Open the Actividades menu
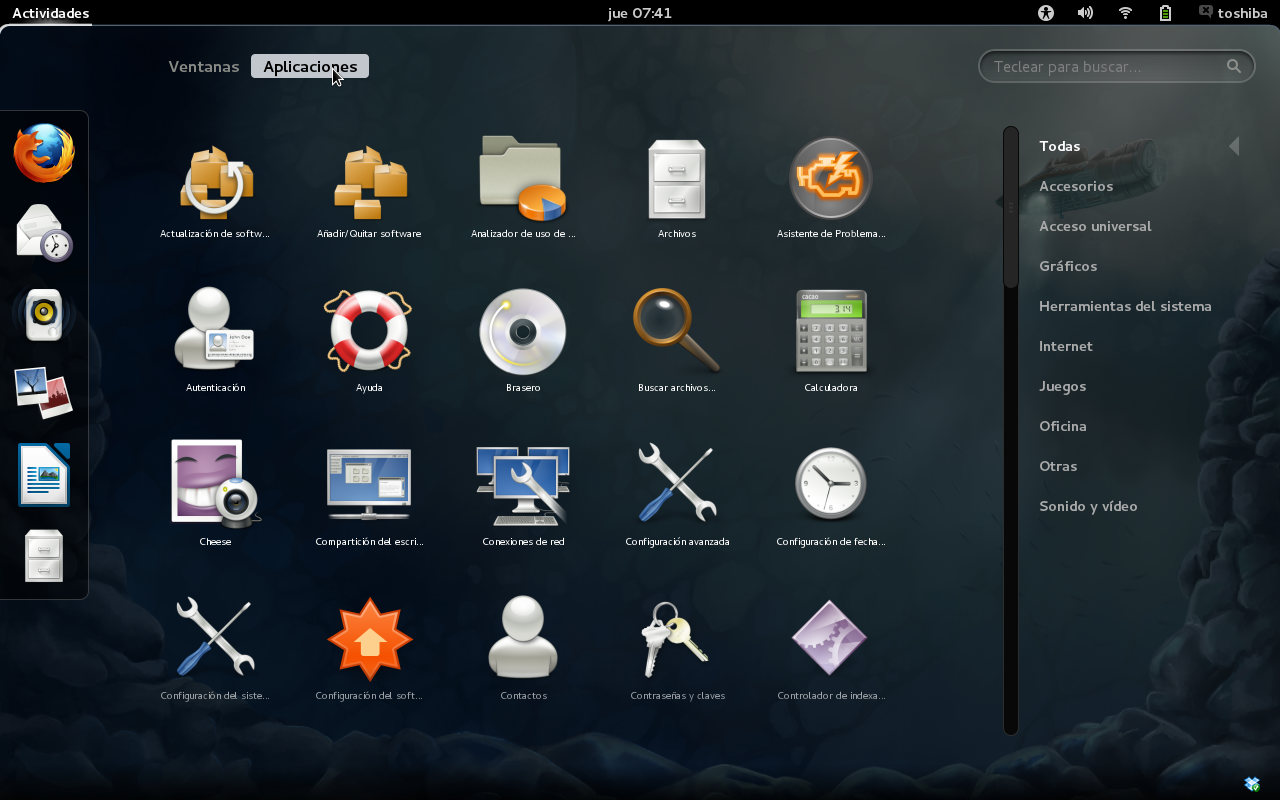1280x800 pixels. click(49, 13)
